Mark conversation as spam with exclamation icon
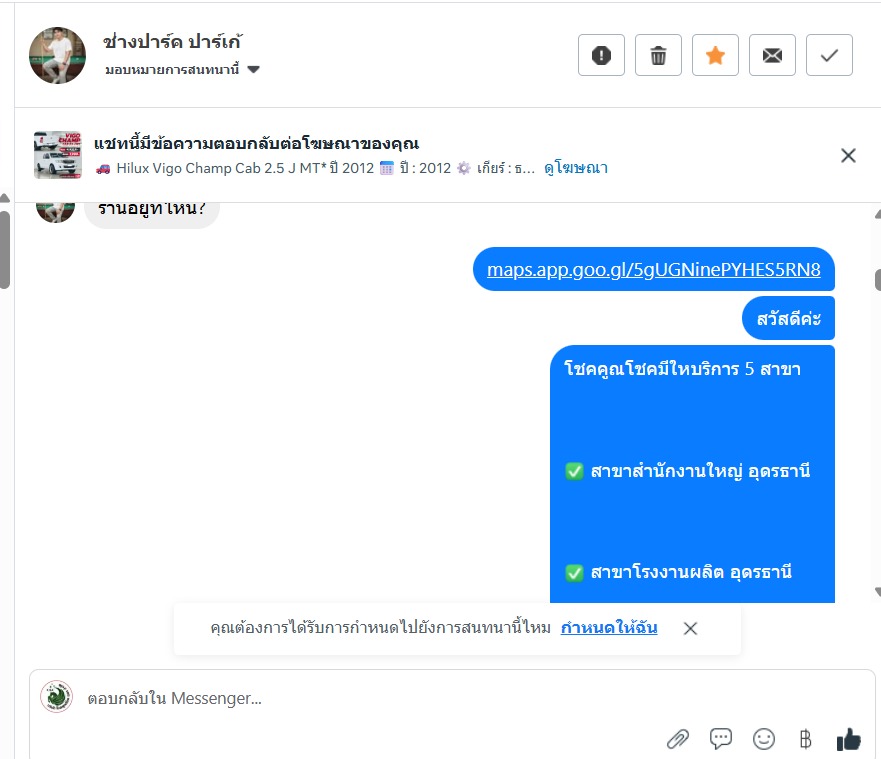881x759 pixels. pyautogui.click(x=601, y=55)
